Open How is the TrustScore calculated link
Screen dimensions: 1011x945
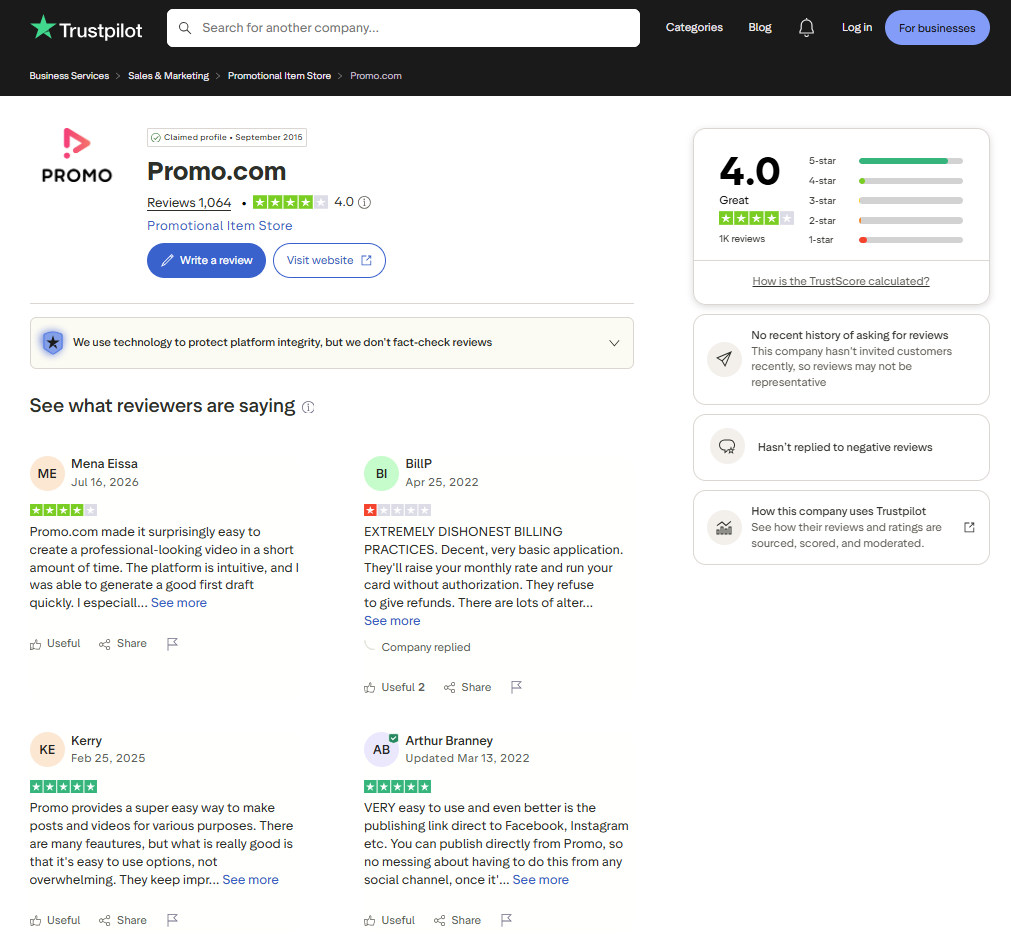pyautogui.click(x=841, y=281)
